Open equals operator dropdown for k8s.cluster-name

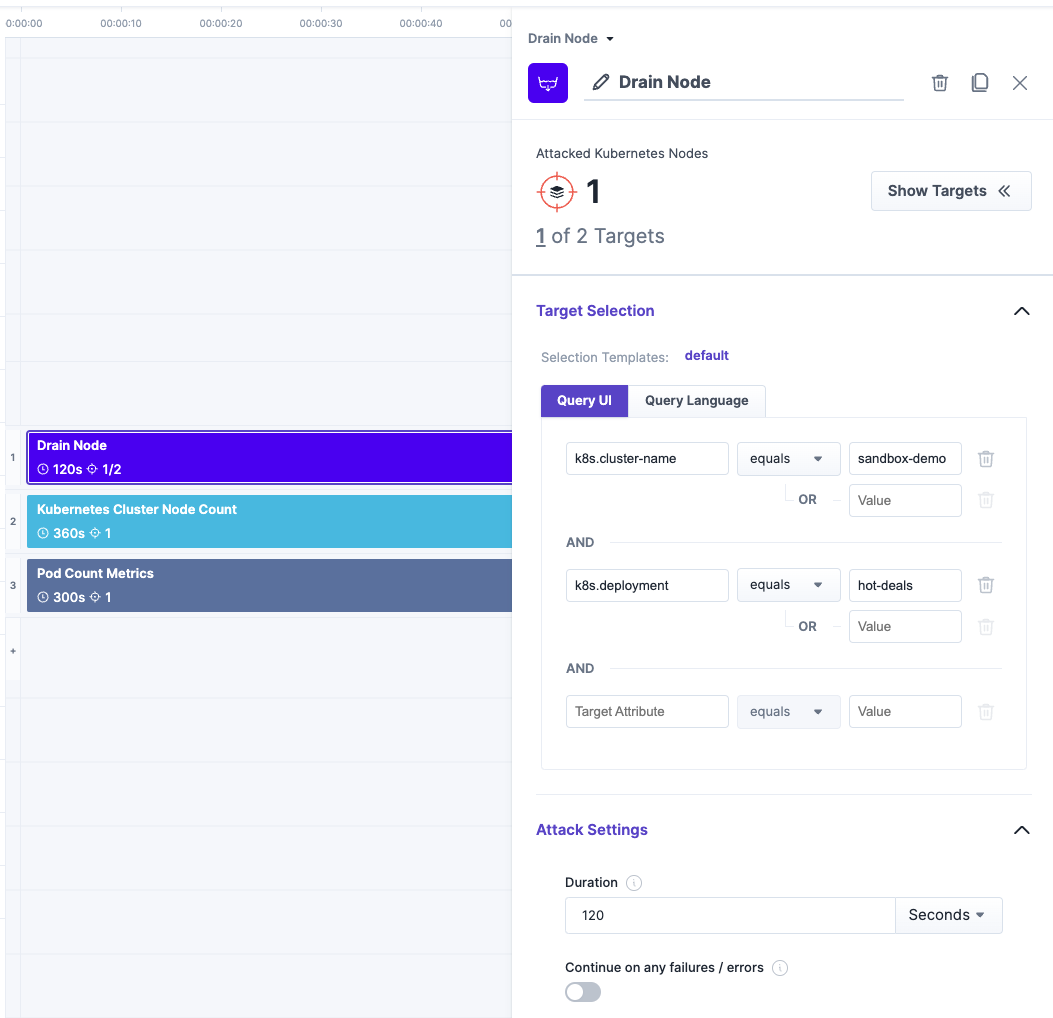(x=788, y=459)
